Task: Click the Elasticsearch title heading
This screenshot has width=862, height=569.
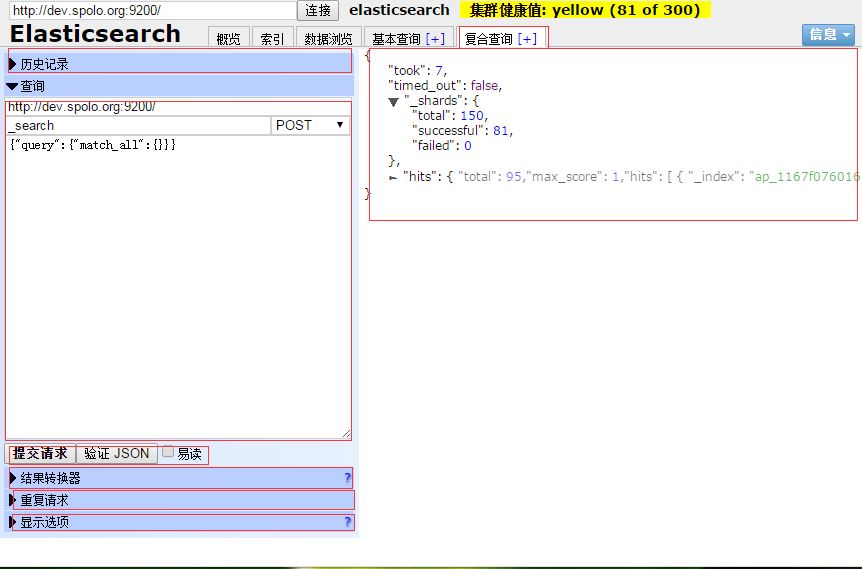Action: [95, 34]
